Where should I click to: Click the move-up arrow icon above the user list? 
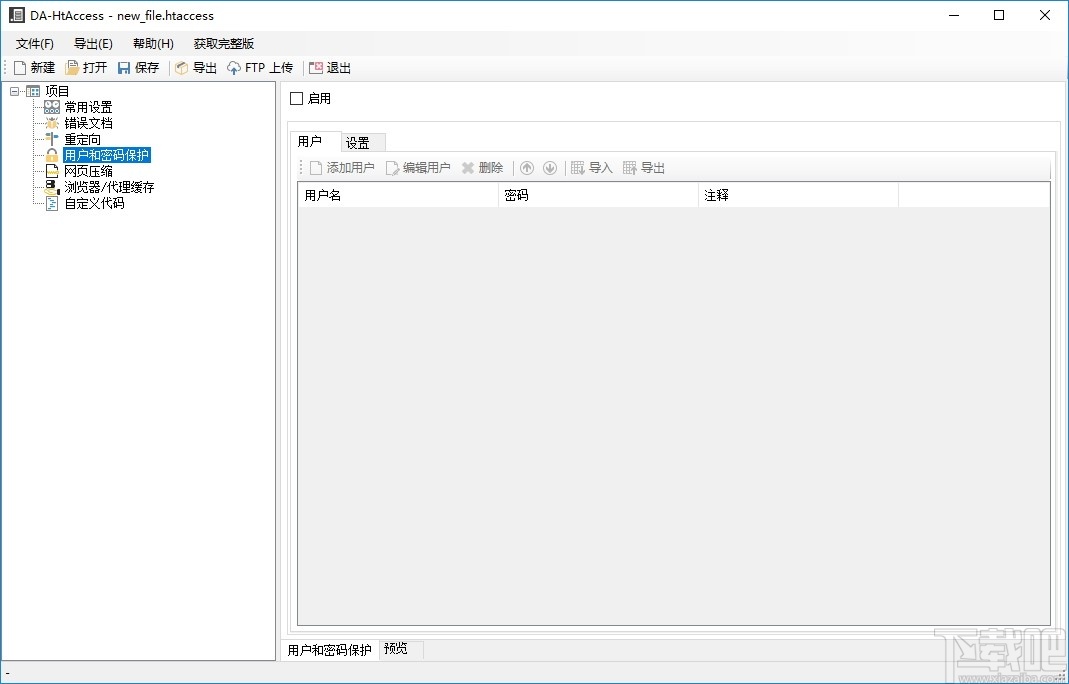coord(527,167)
